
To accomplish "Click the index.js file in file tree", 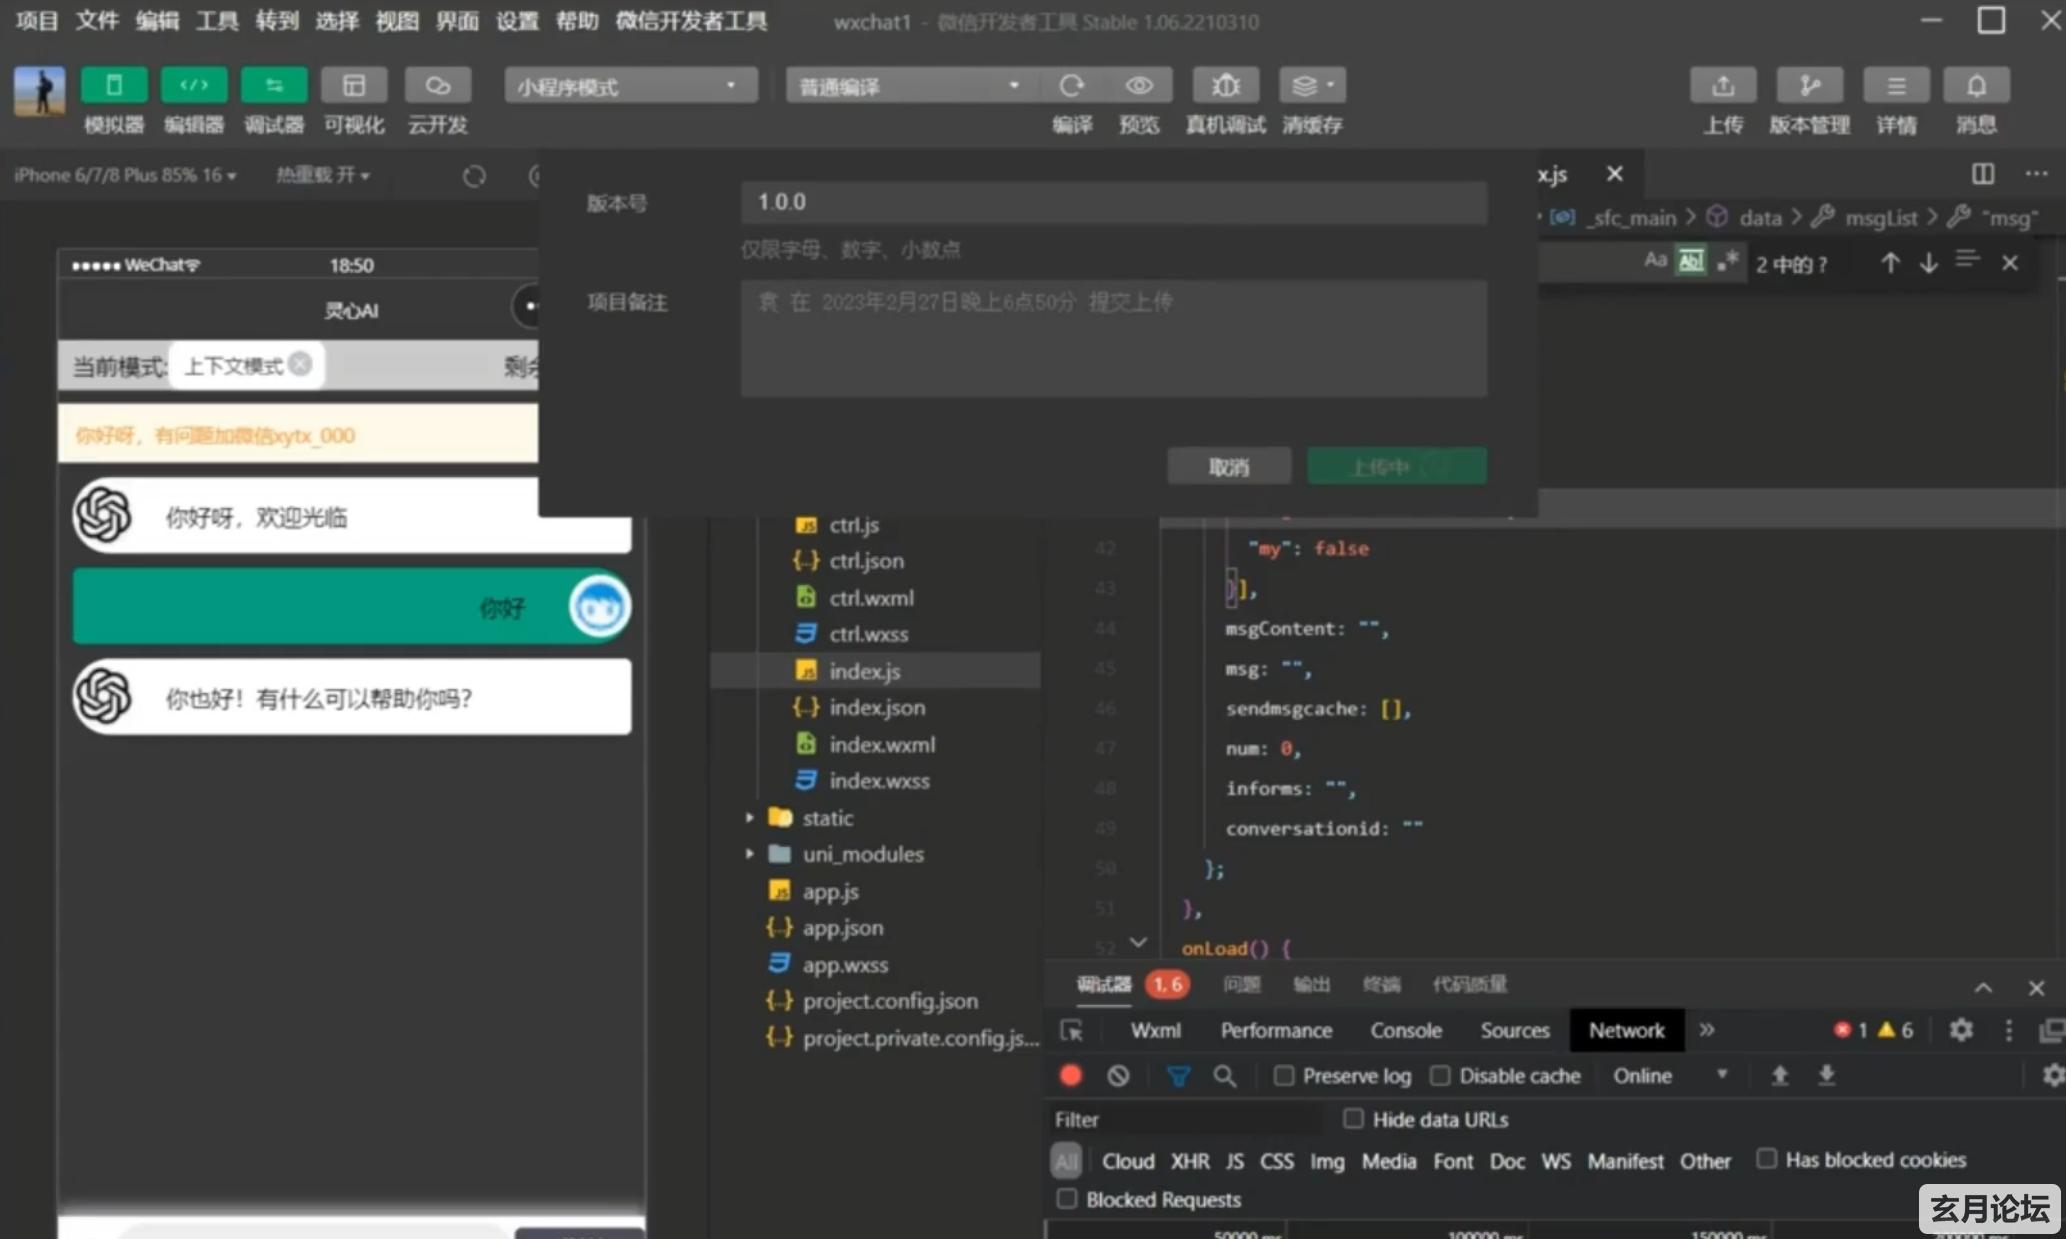I will [863, 670].
